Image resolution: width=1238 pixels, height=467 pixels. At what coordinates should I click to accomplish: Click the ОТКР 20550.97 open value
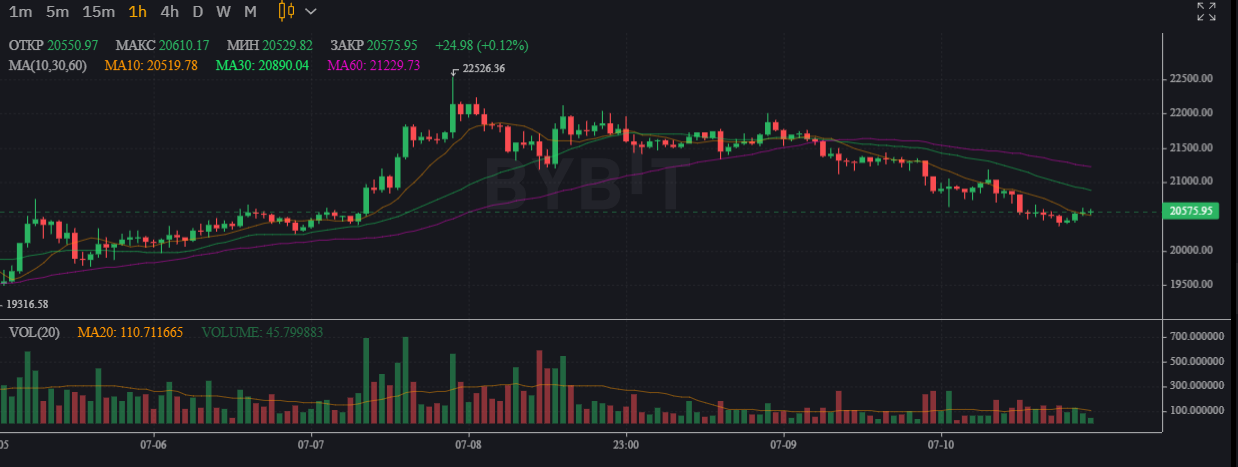[x=53, y=46]
